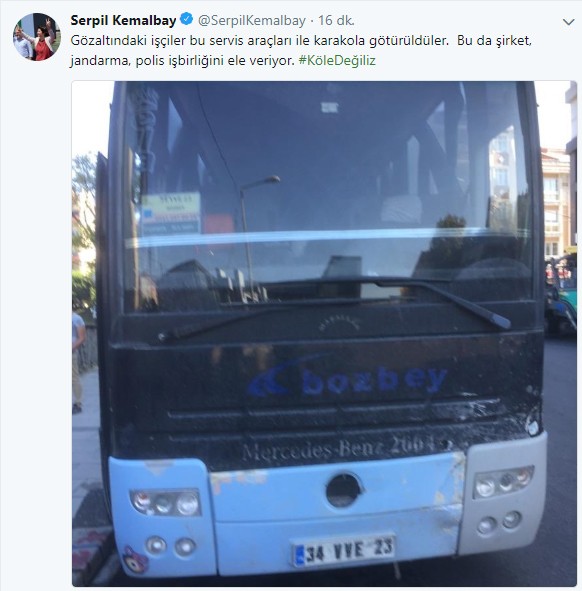Click the bus's left-side headlight cluster
The image size is (582, 591).
click(165, 503)
